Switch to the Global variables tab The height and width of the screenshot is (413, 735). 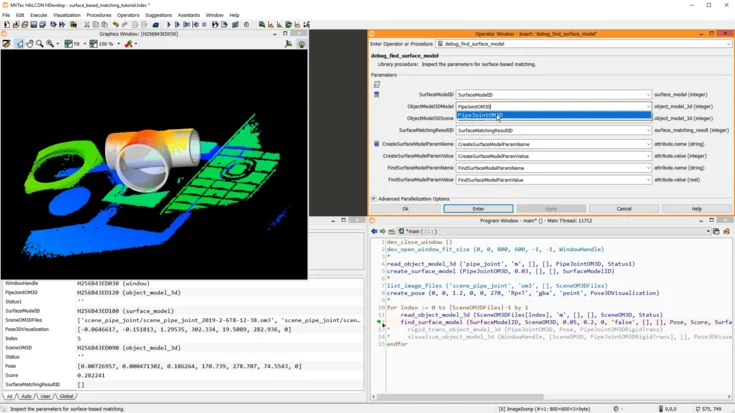66,396
